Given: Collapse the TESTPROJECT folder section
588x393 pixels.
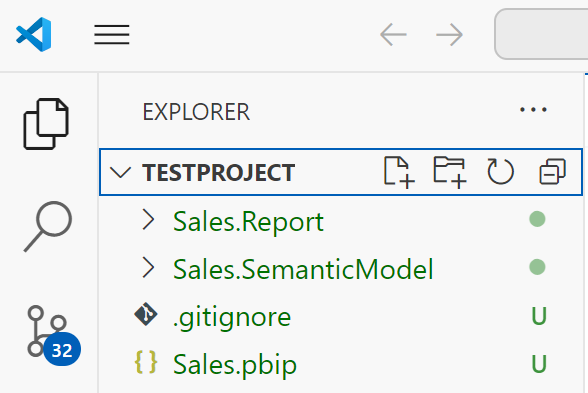Looking at the screenshot, I should tap(120, 172).
